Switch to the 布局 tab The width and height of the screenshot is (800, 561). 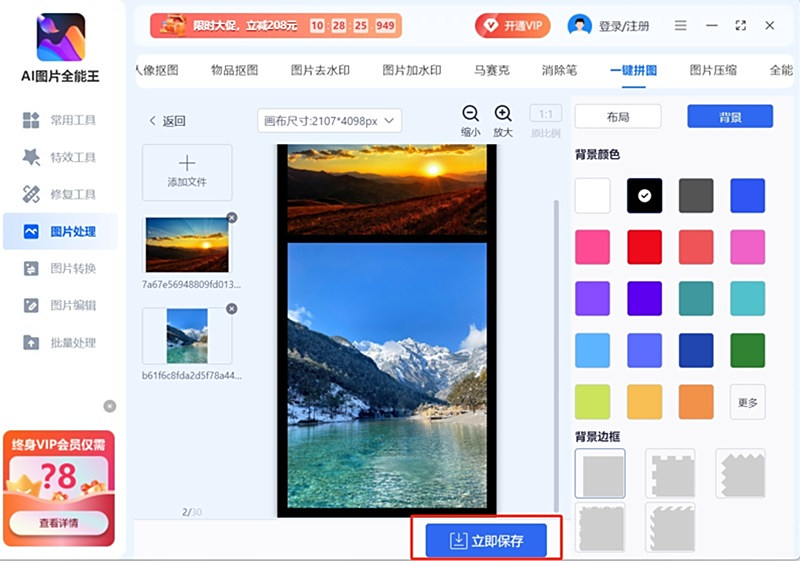pyautogui.click(x=618, y=117)
